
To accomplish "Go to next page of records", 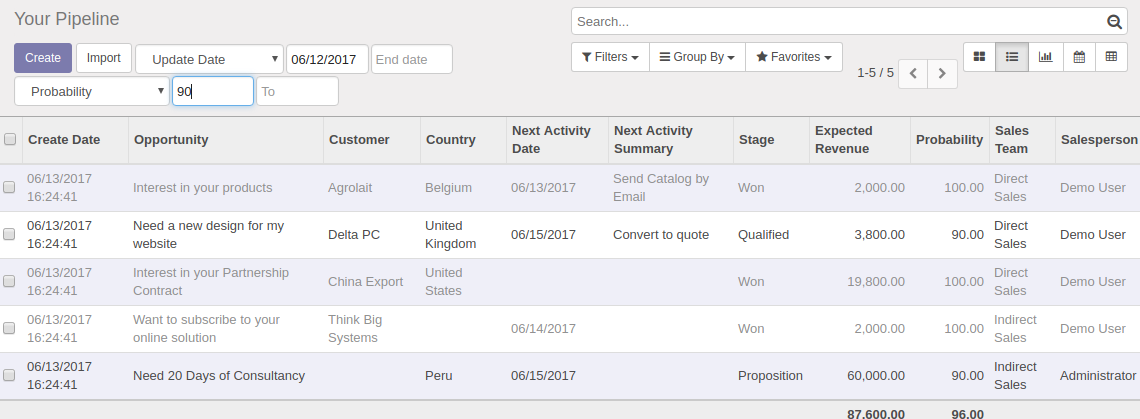I will pyautogui.click(x=942, y=74).
